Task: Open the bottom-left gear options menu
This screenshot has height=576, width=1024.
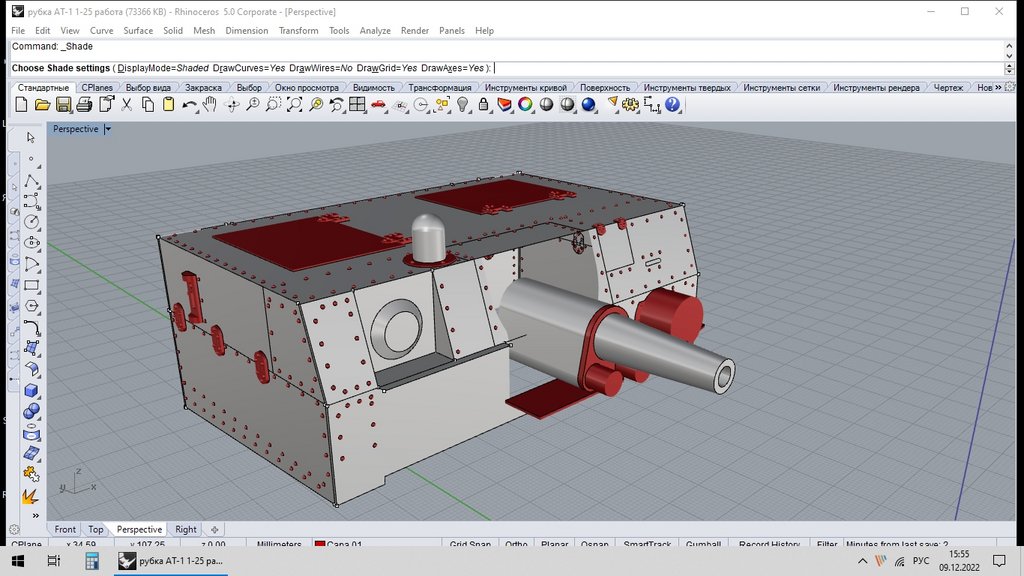Action: (x=14, y=530)
